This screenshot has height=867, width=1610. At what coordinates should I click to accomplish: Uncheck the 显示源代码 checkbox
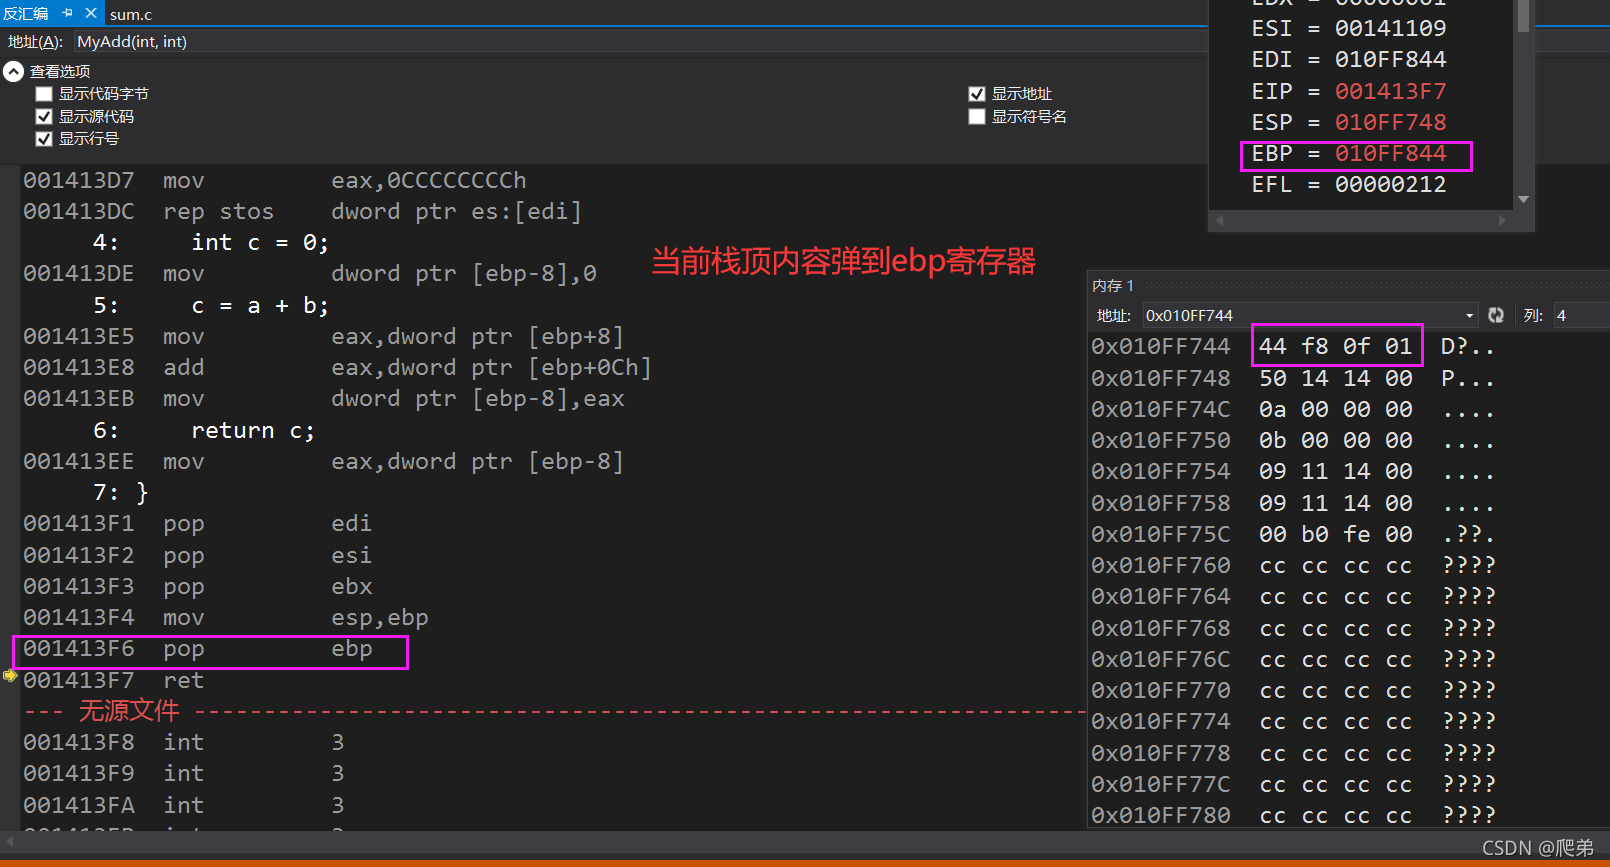coord(44,116)
